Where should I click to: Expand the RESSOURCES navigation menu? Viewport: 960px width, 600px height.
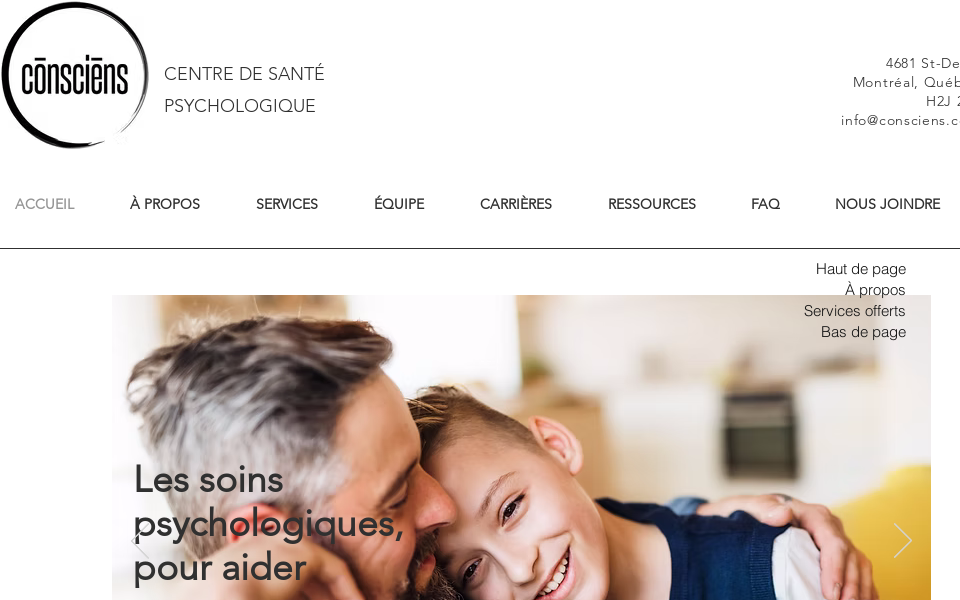[x=652, y=204]
